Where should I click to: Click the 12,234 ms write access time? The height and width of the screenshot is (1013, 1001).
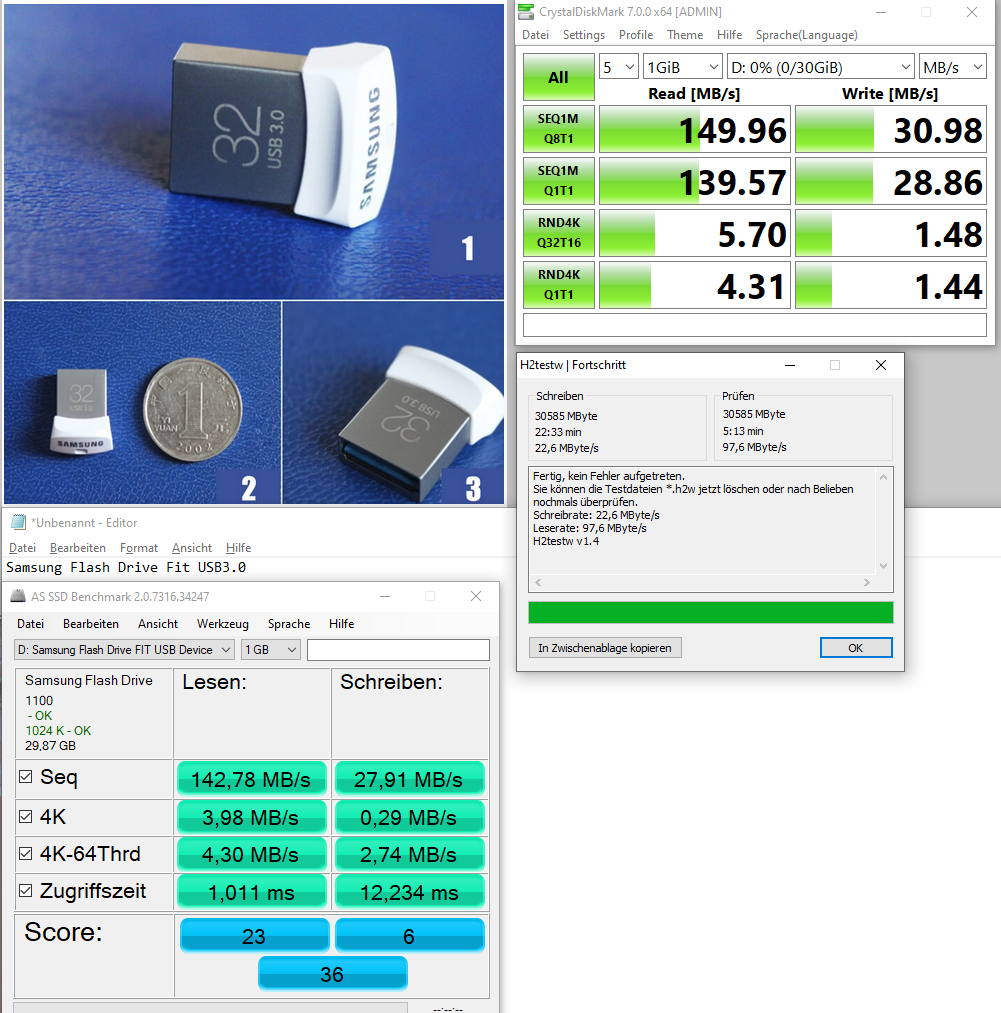point(408,892)
